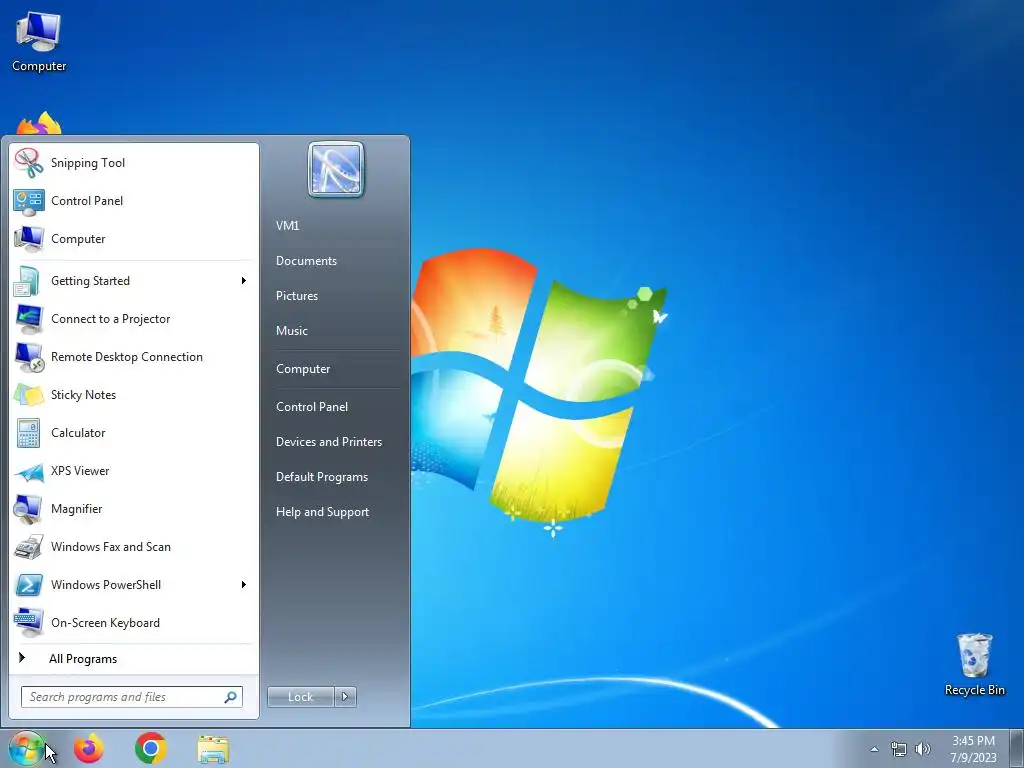Click the XPS Viewer label text
Viewport: 1024px width, 768px height.
pyautogui.click(x=80, y=471)
